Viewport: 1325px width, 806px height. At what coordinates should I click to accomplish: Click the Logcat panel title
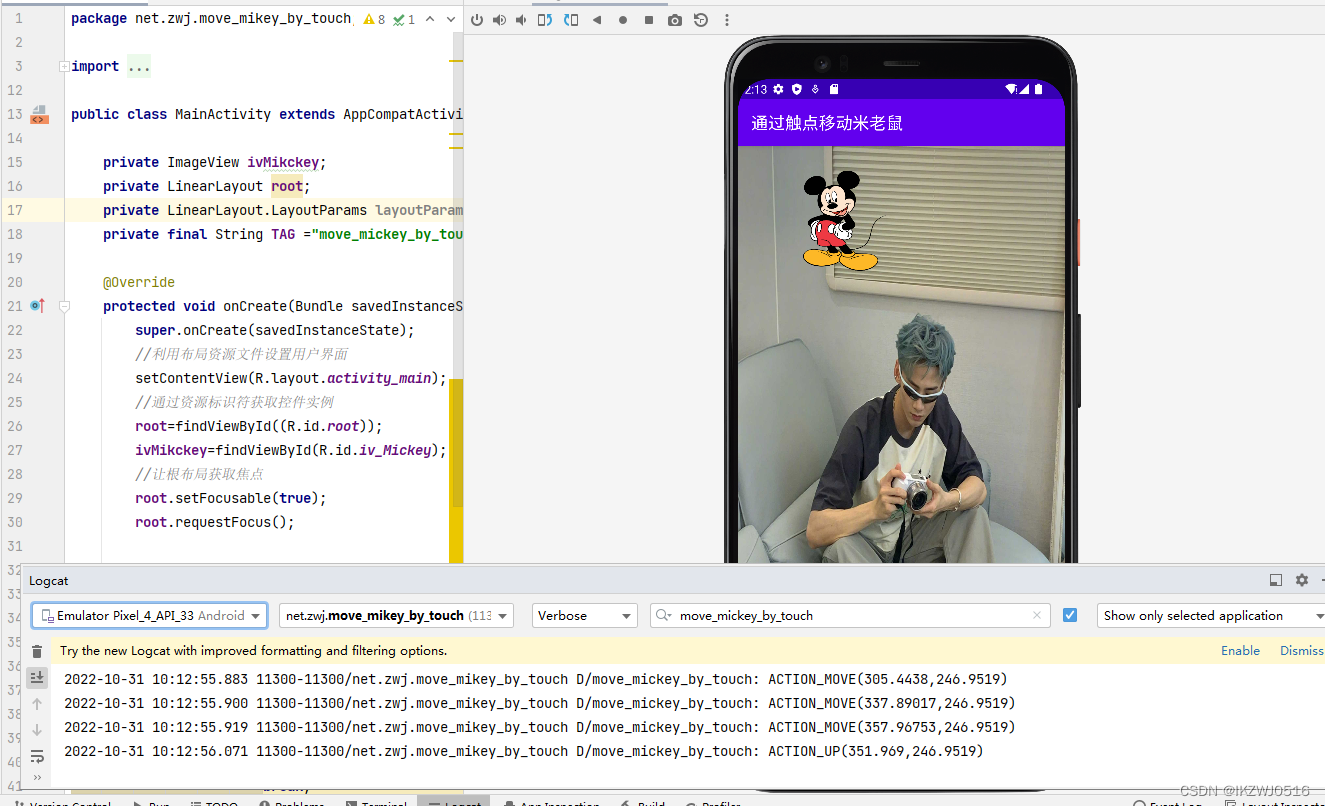click(x=49, y=581)
